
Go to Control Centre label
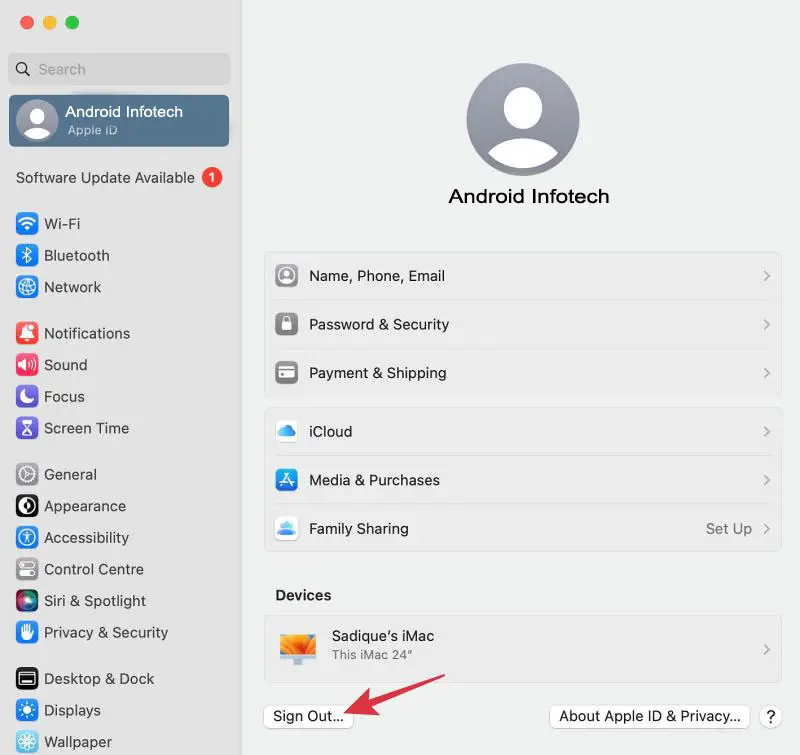point(94,569)
